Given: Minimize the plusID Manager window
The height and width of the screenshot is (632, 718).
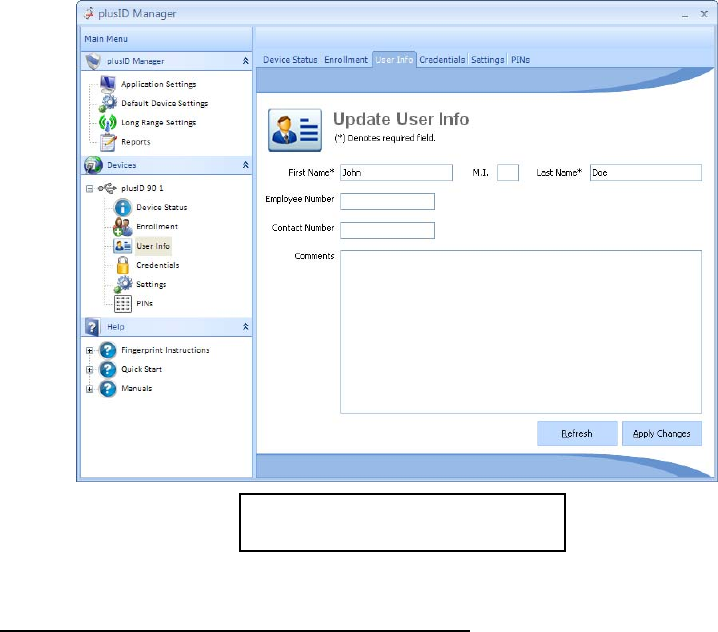Looking at the screenshot, I should point(685,14).
